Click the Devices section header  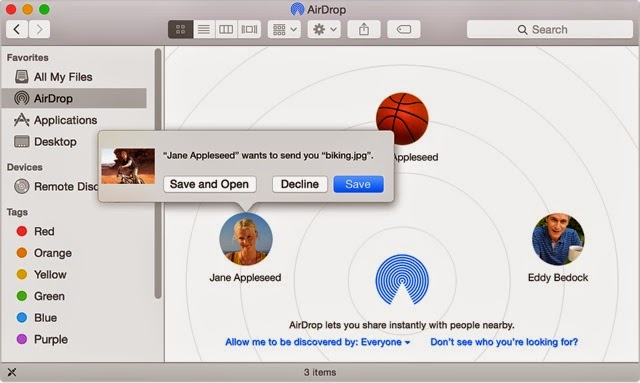[24, 167]
